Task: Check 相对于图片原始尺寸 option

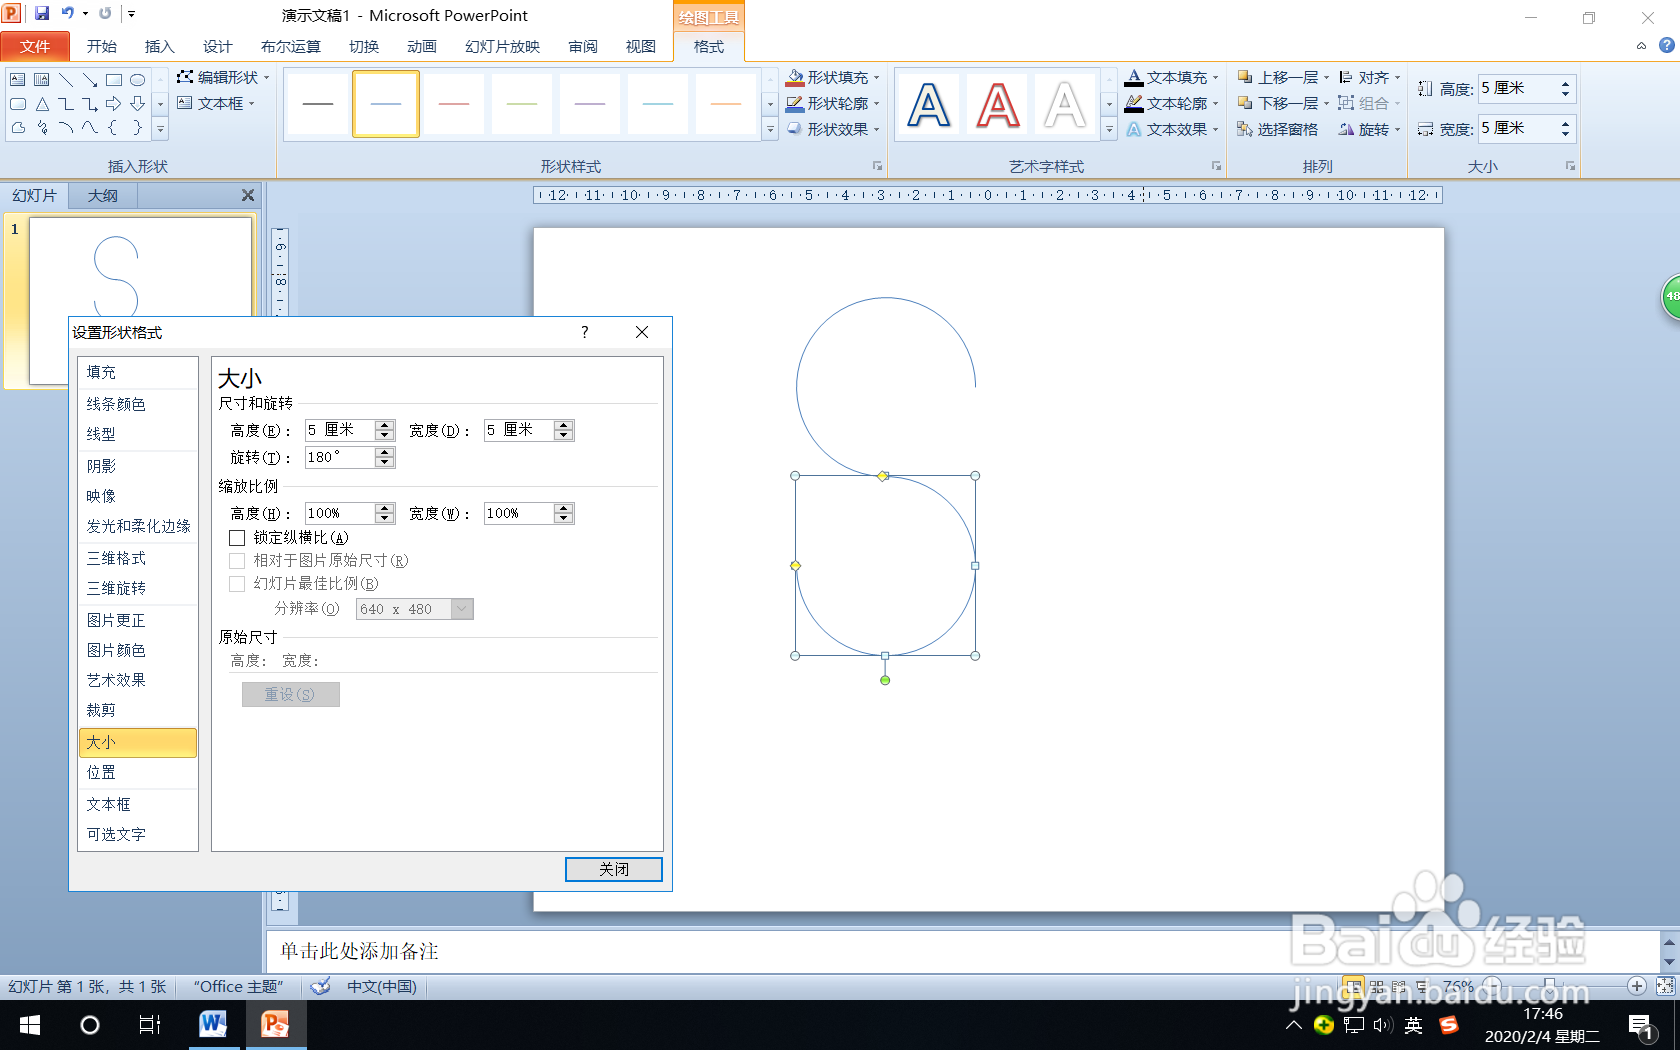Action: [237, 561]
